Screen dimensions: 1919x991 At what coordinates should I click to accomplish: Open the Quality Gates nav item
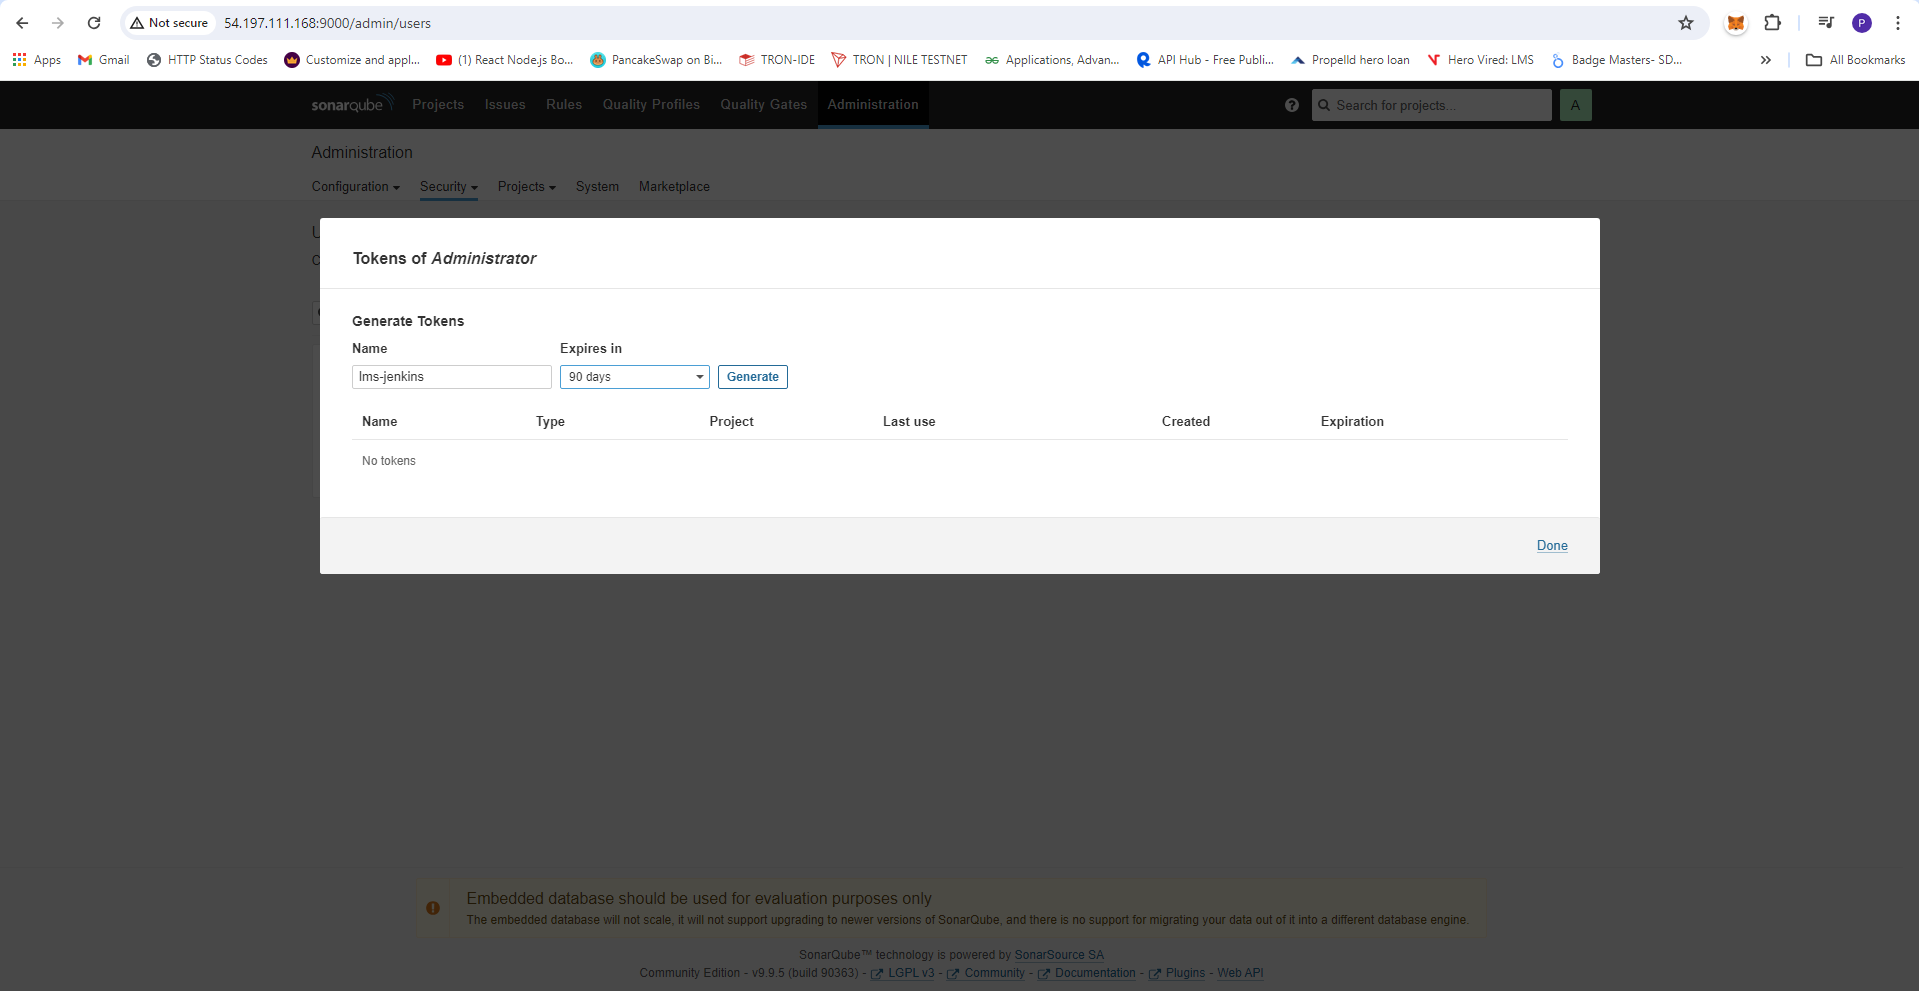764,104
